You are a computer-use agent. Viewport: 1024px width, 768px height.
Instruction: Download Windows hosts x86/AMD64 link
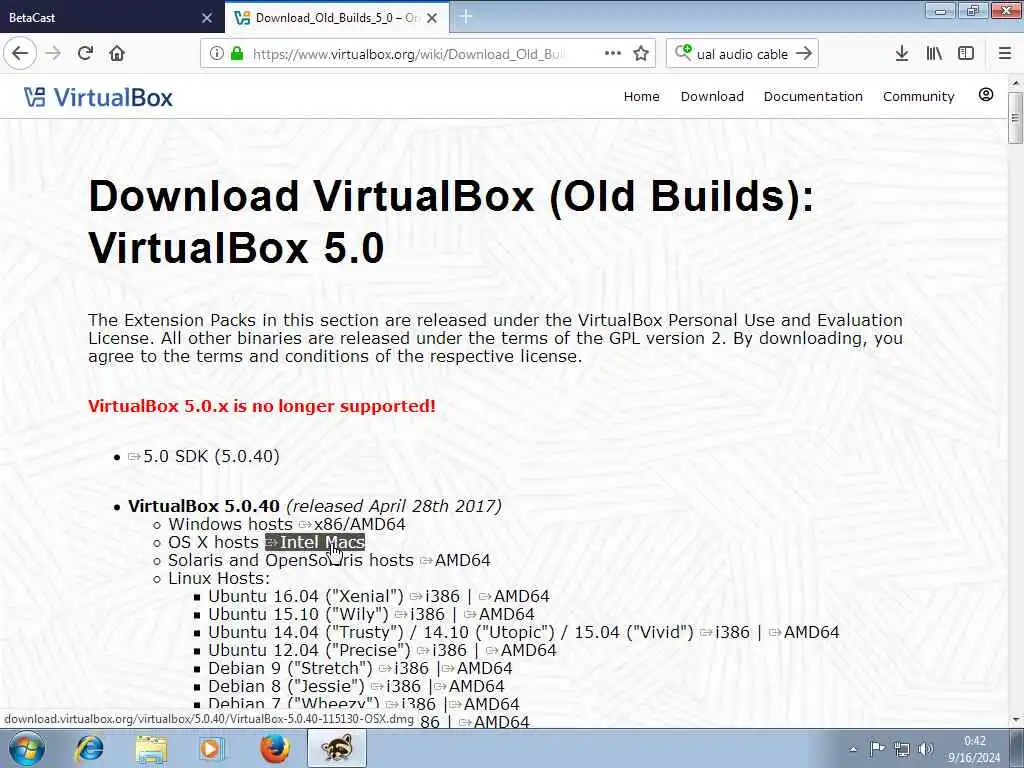tap(353, 524)
